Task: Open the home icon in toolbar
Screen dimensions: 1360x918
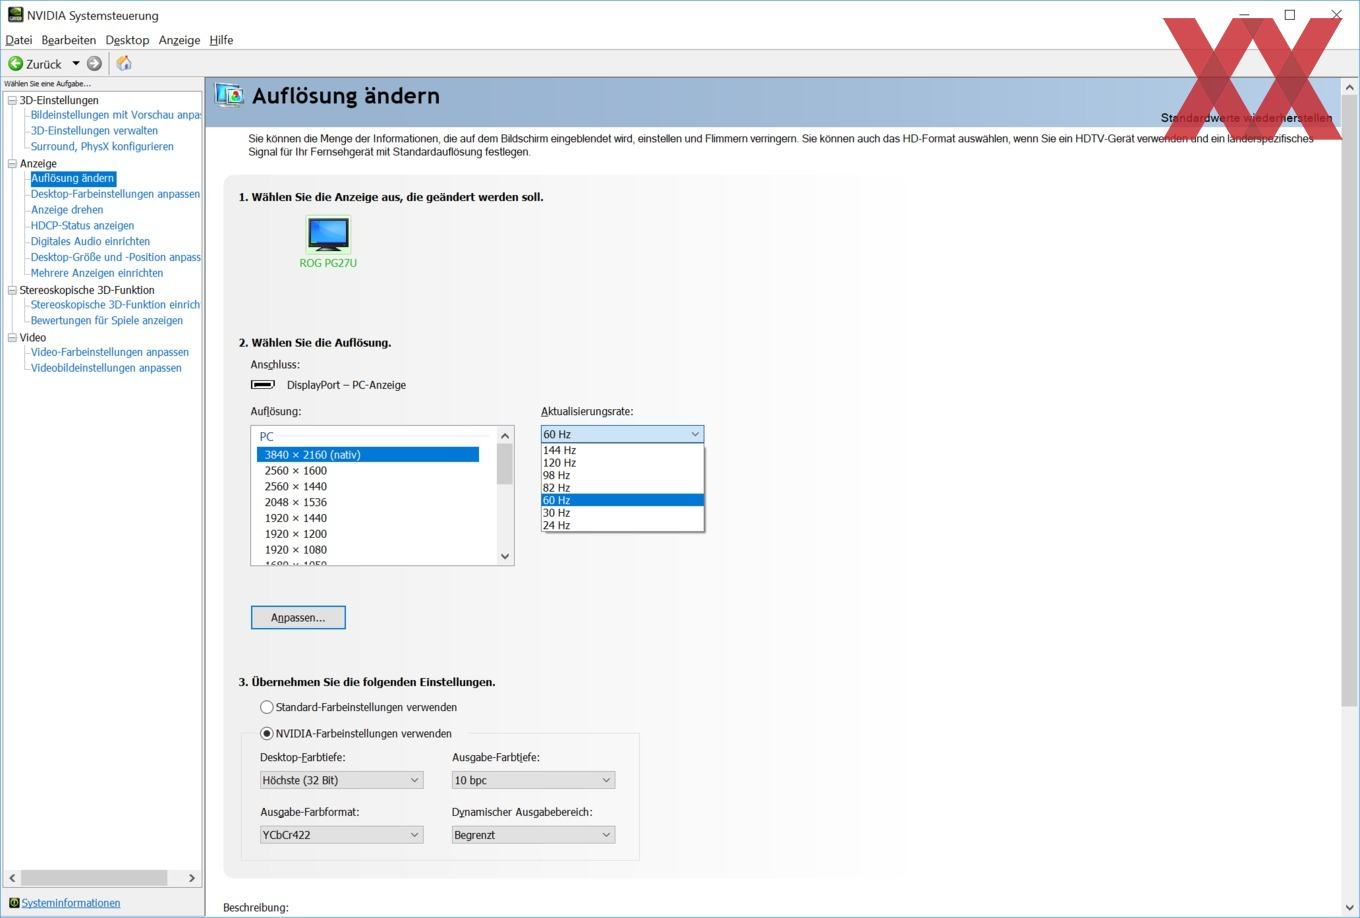Action: pos(124,63)
